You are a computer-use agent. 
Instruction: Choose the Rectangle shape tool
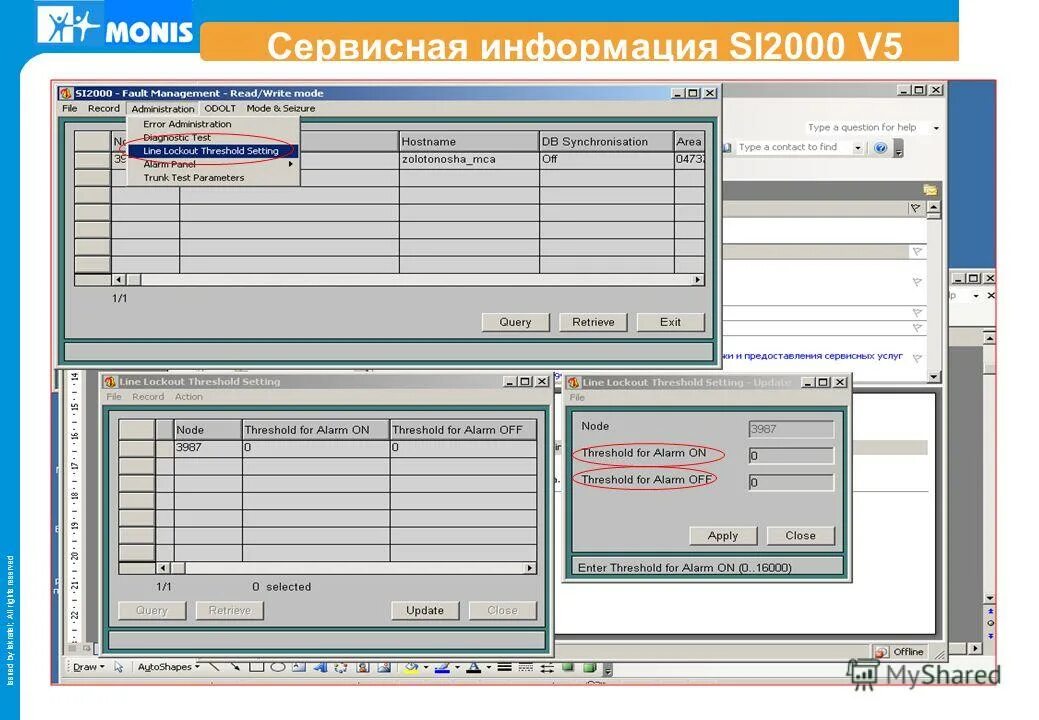pyautogui.click(x=256, y=666)
